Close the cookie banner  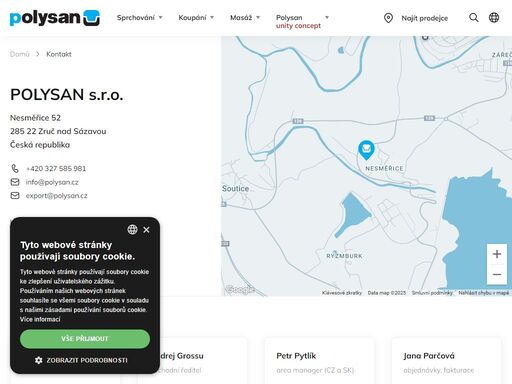[146, 230]
